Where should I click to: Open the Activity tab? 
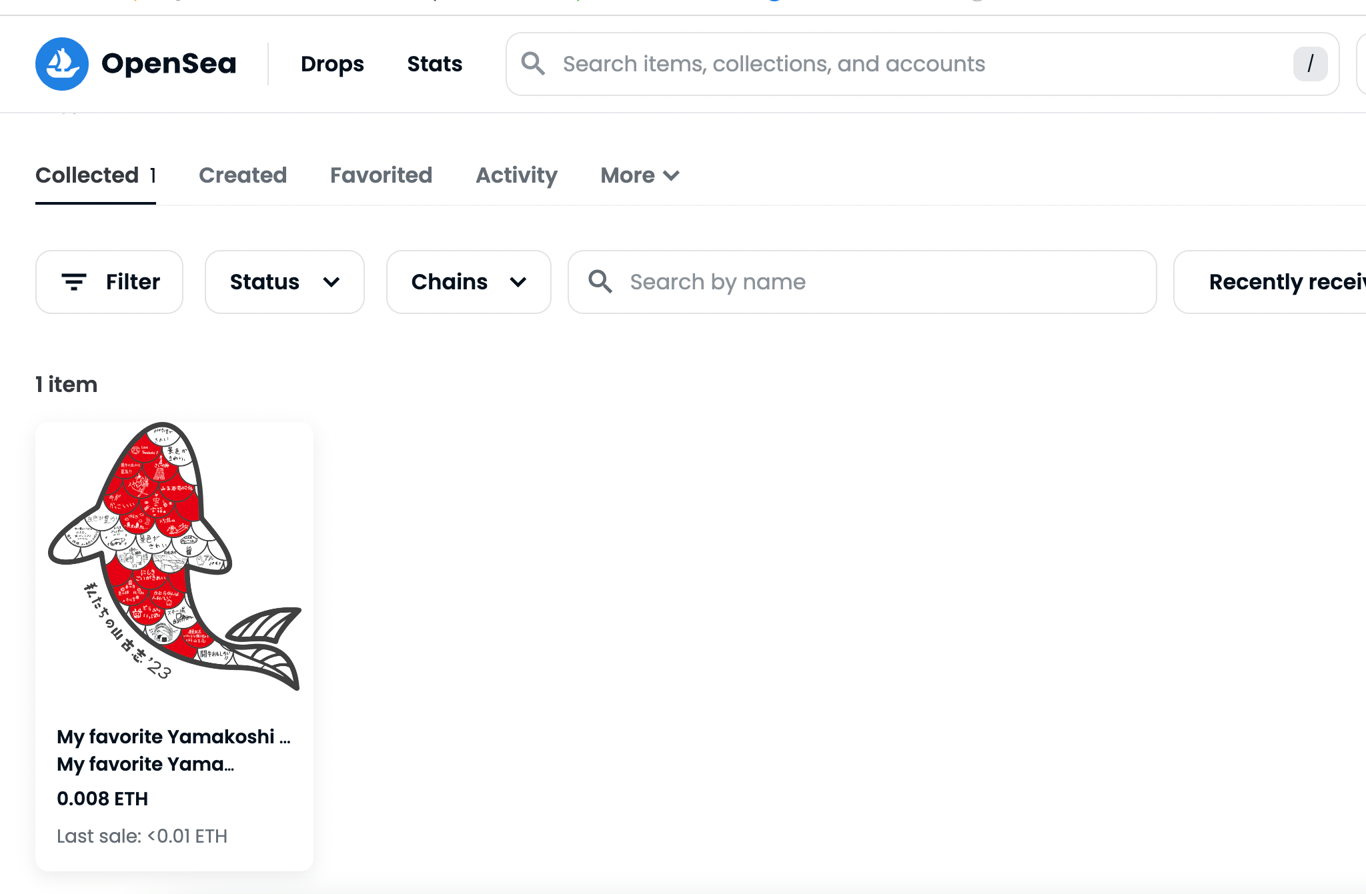tap(516, 176)
